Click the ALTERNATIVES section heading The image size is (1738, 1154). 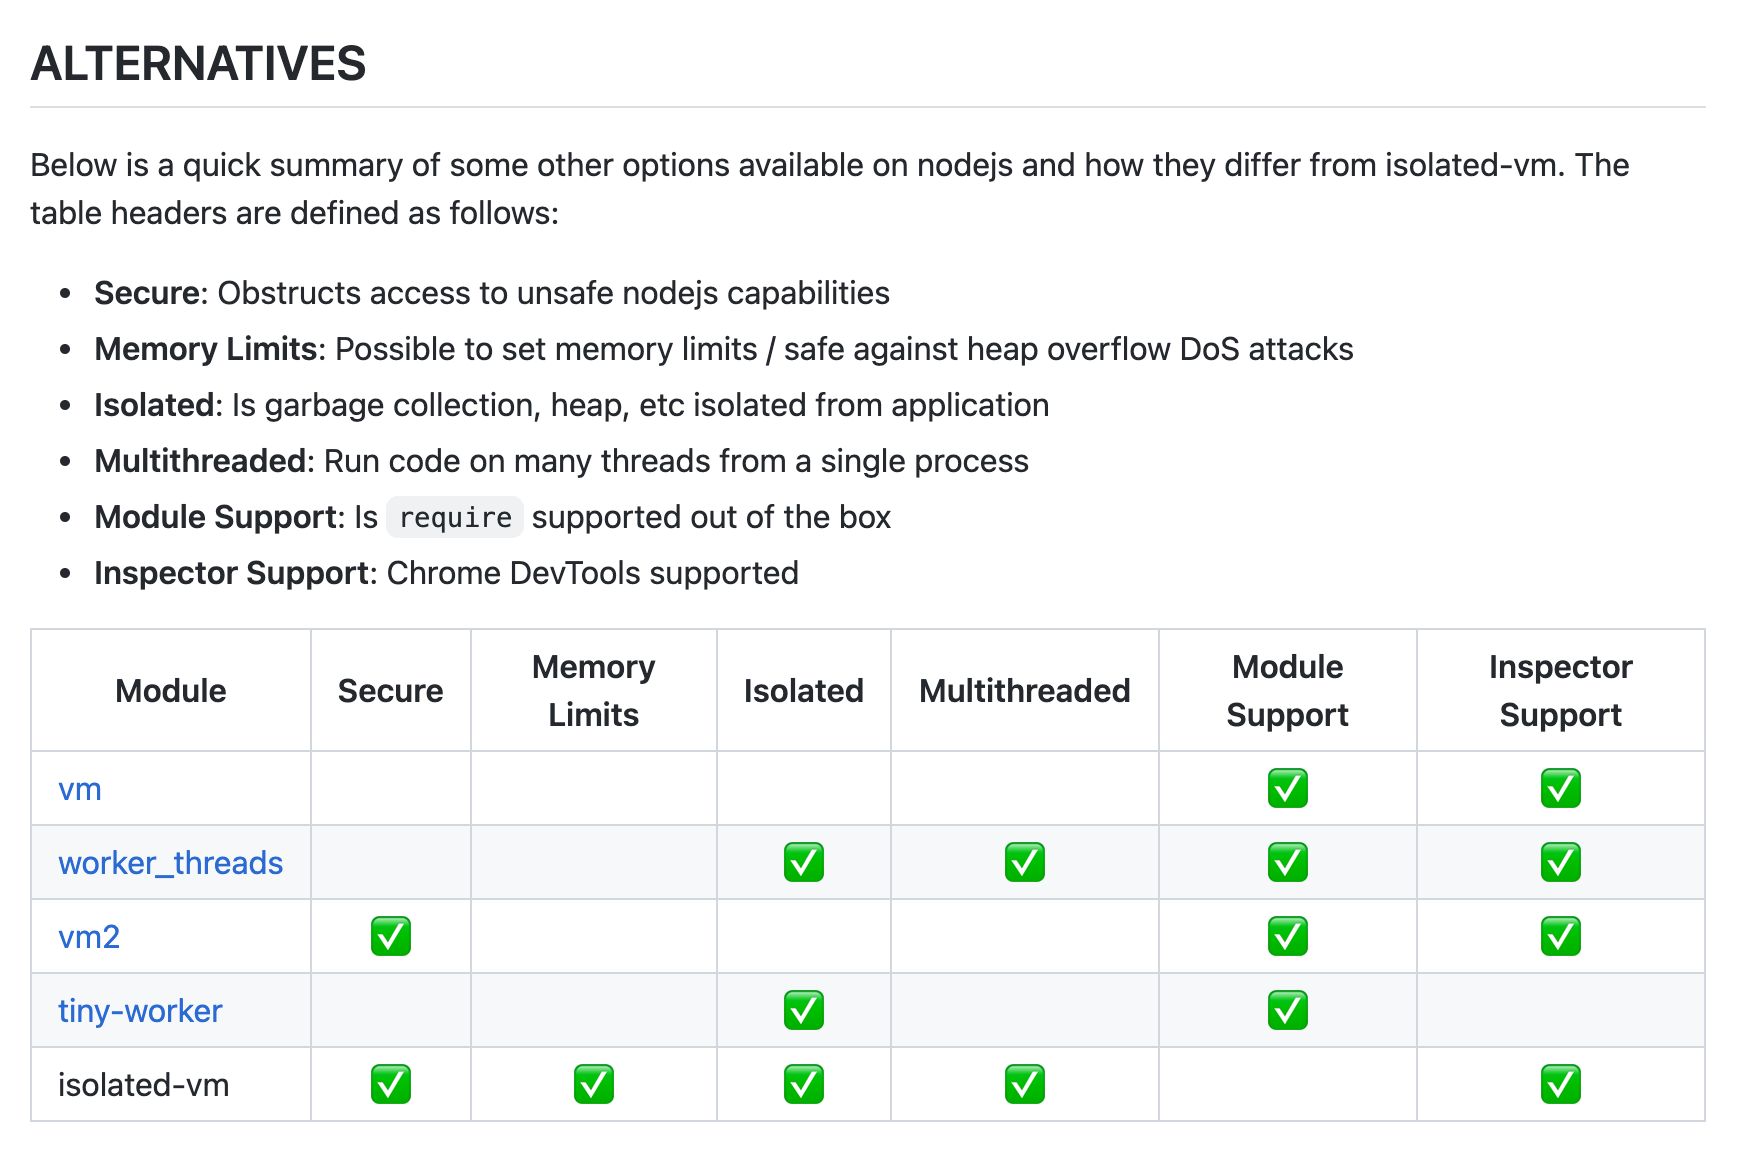point(198,64)
